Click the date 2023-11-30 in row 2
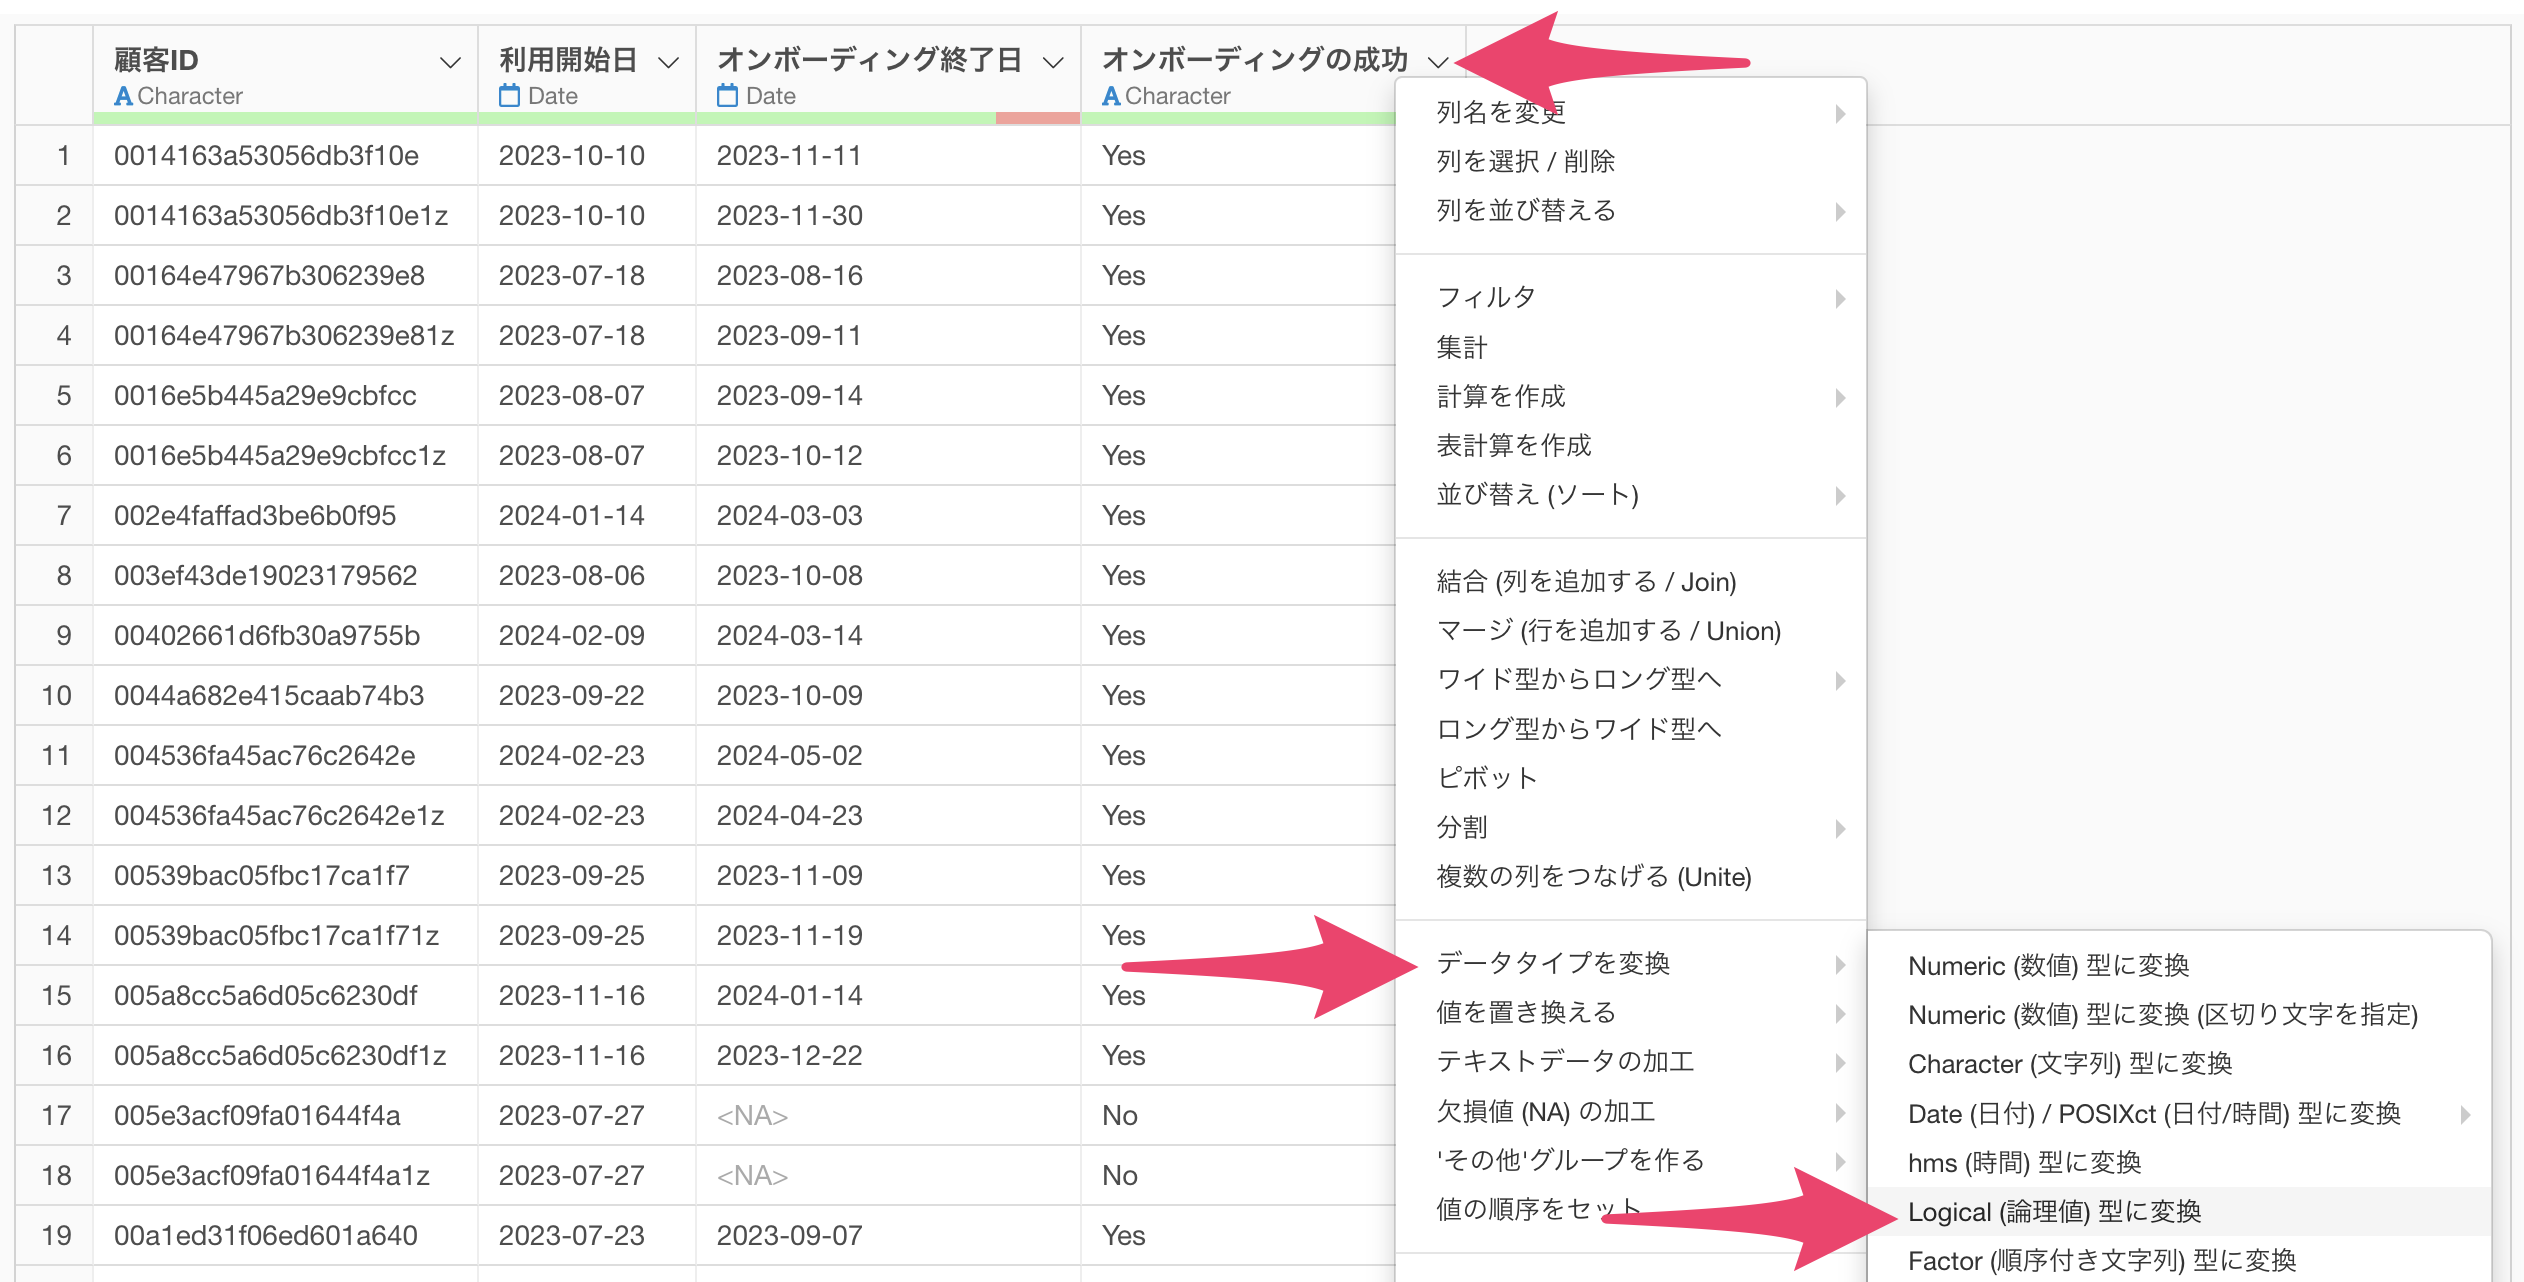The width and height of the screenshot is (2524, 1282). coord(789,215)
